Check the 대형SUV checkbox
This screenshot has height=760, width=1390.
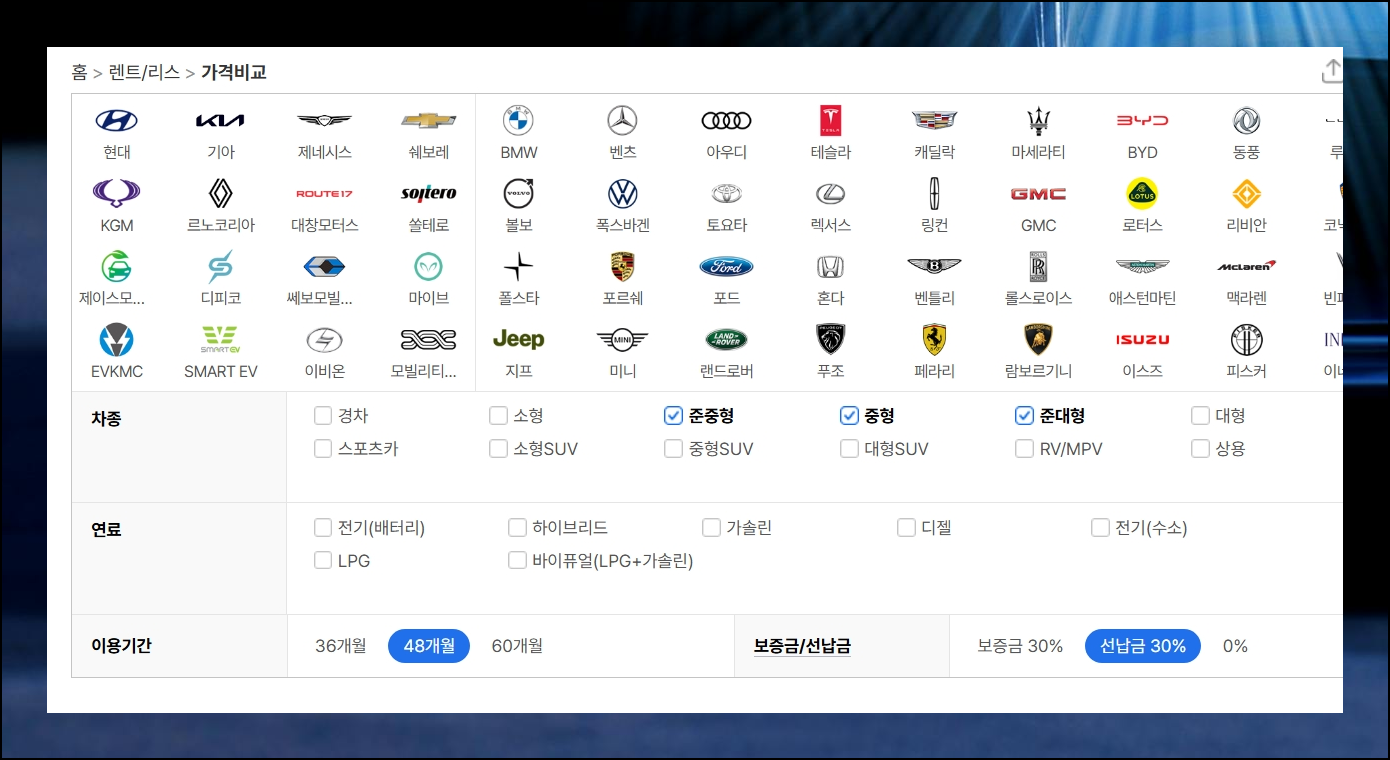[849, 449]
